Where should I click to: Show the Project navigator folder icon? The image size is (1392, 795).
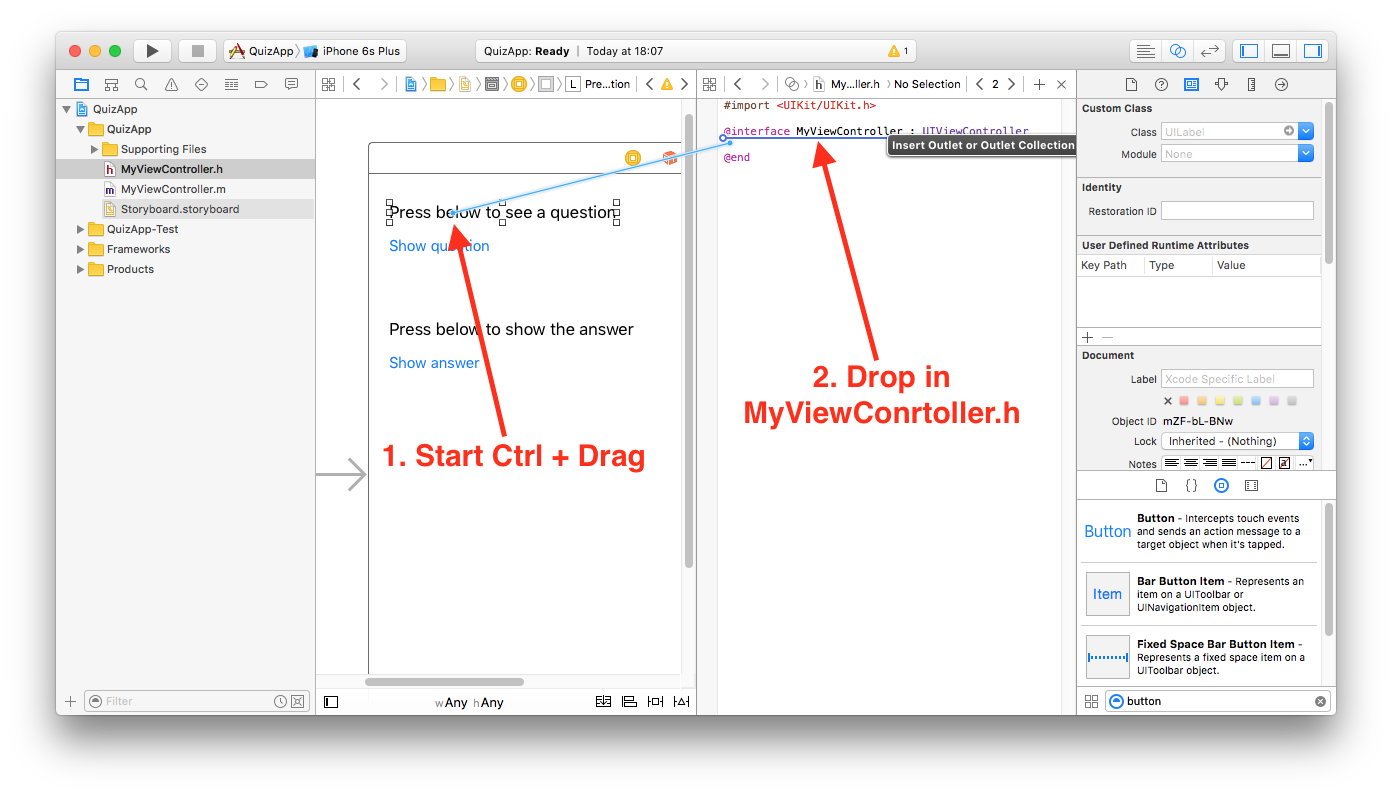(81, 84)
